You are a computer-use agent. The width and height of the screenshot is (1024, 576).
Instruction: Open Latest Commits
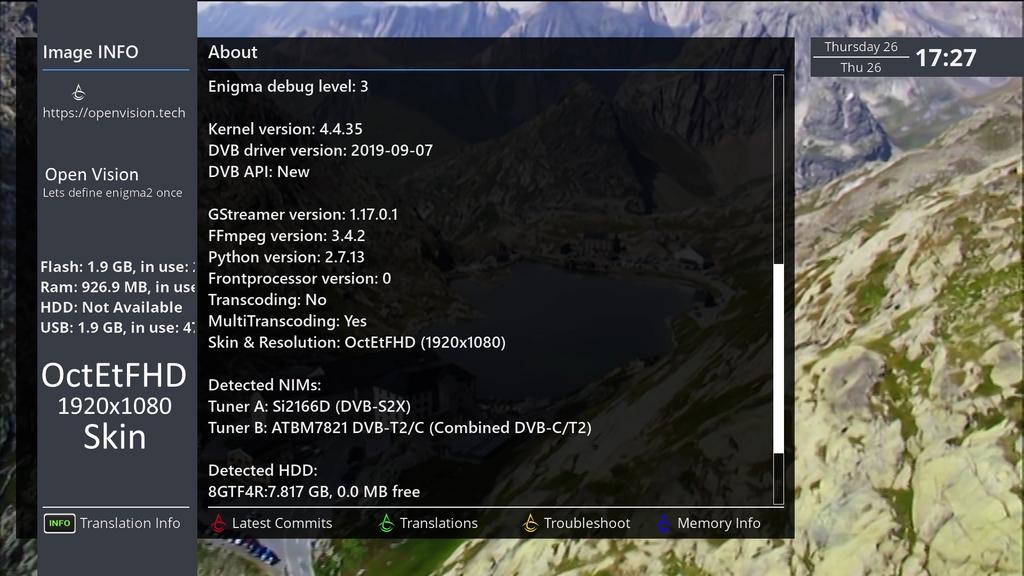click(281, 523)
